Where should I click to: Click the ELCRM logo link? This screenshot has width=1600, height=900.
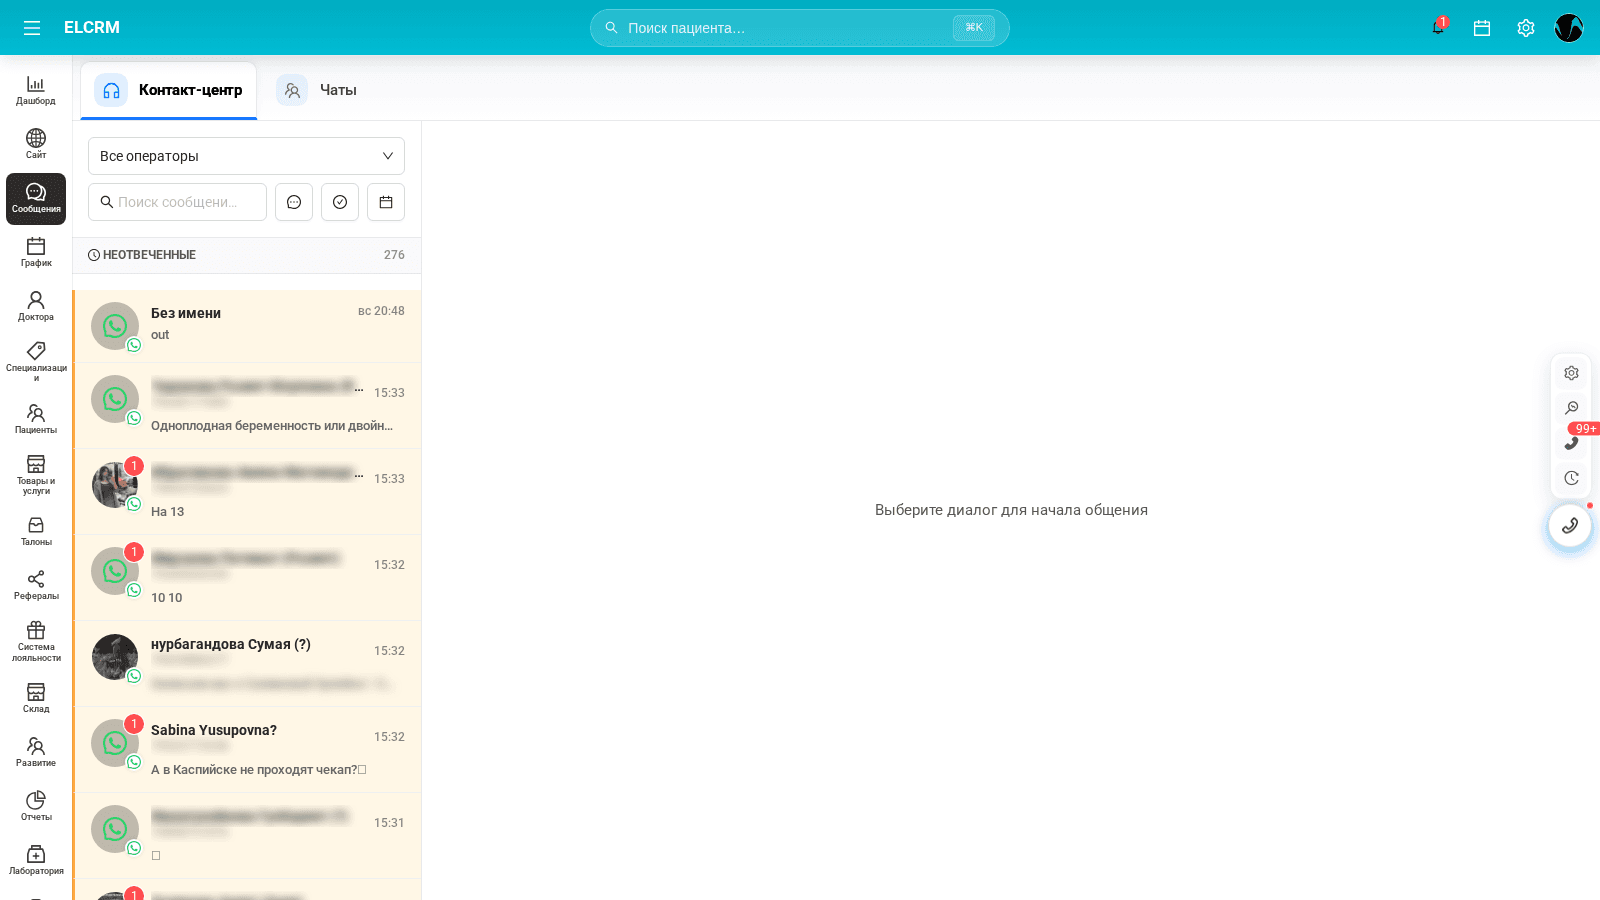(x=92, y=28)
